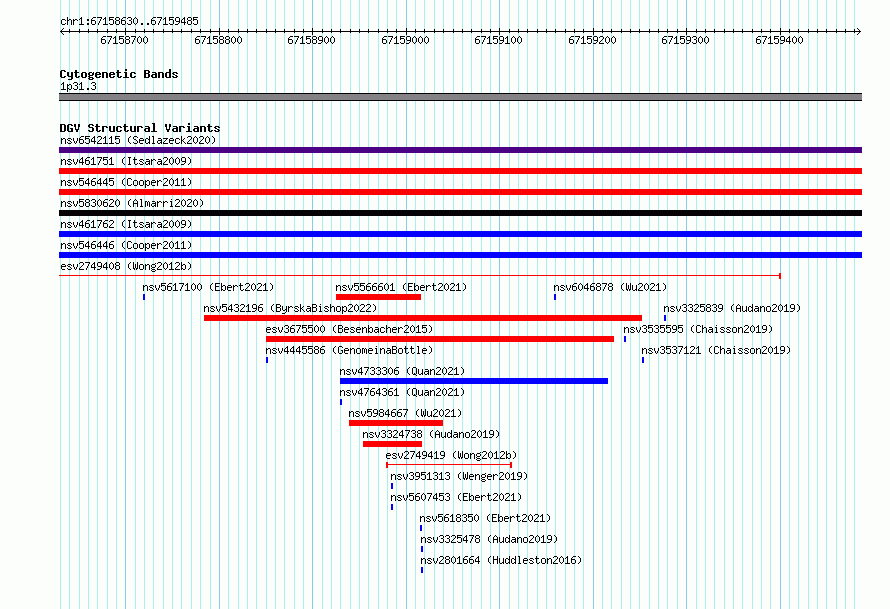Image resolution: width=890 pixels, height=609 pixels.
Task: Click ruler position 67159200
Action: click(x=592, y=40)
